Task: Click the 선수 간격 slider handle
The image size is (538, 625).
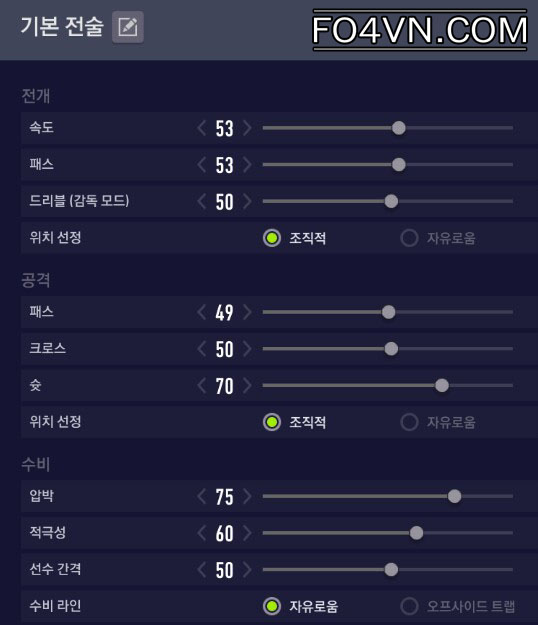Action: (391, 570)
